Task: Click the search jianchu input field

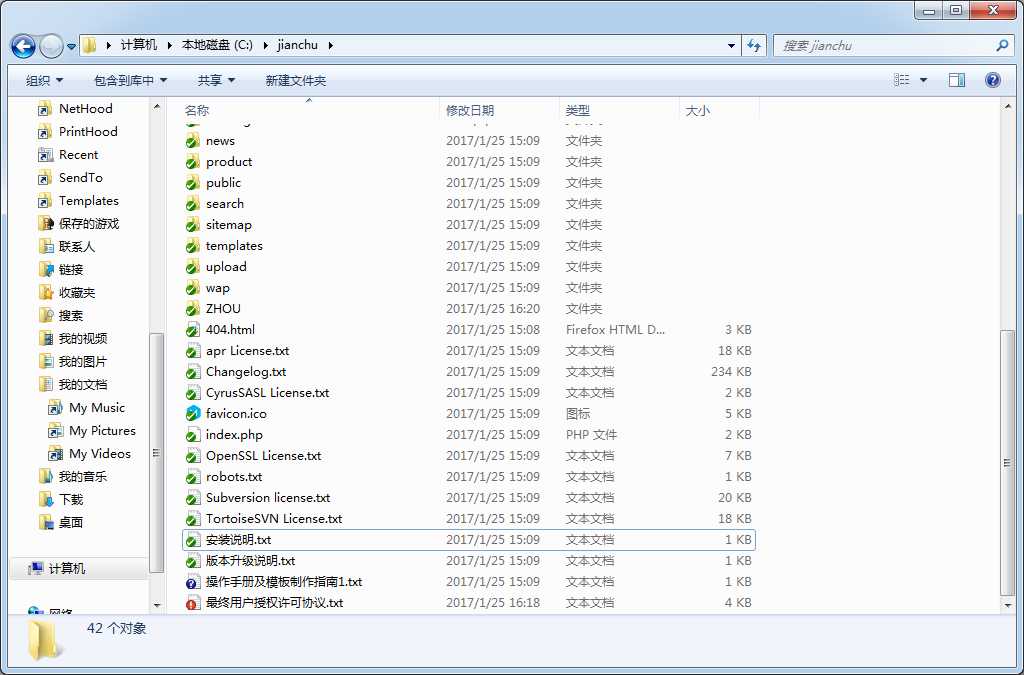Action: tap(887, 46)
